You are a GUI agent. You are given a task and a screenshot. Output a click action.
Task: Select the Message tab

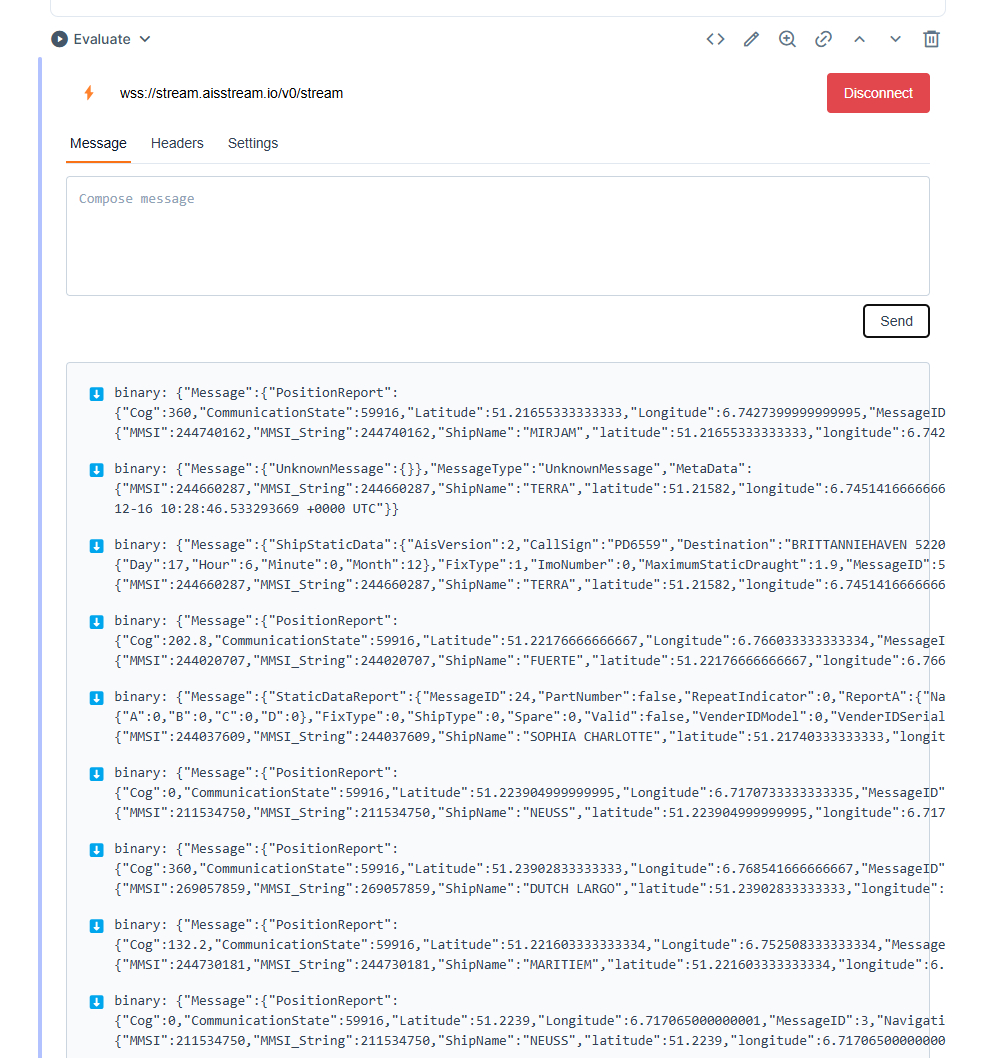click(98, 143)
